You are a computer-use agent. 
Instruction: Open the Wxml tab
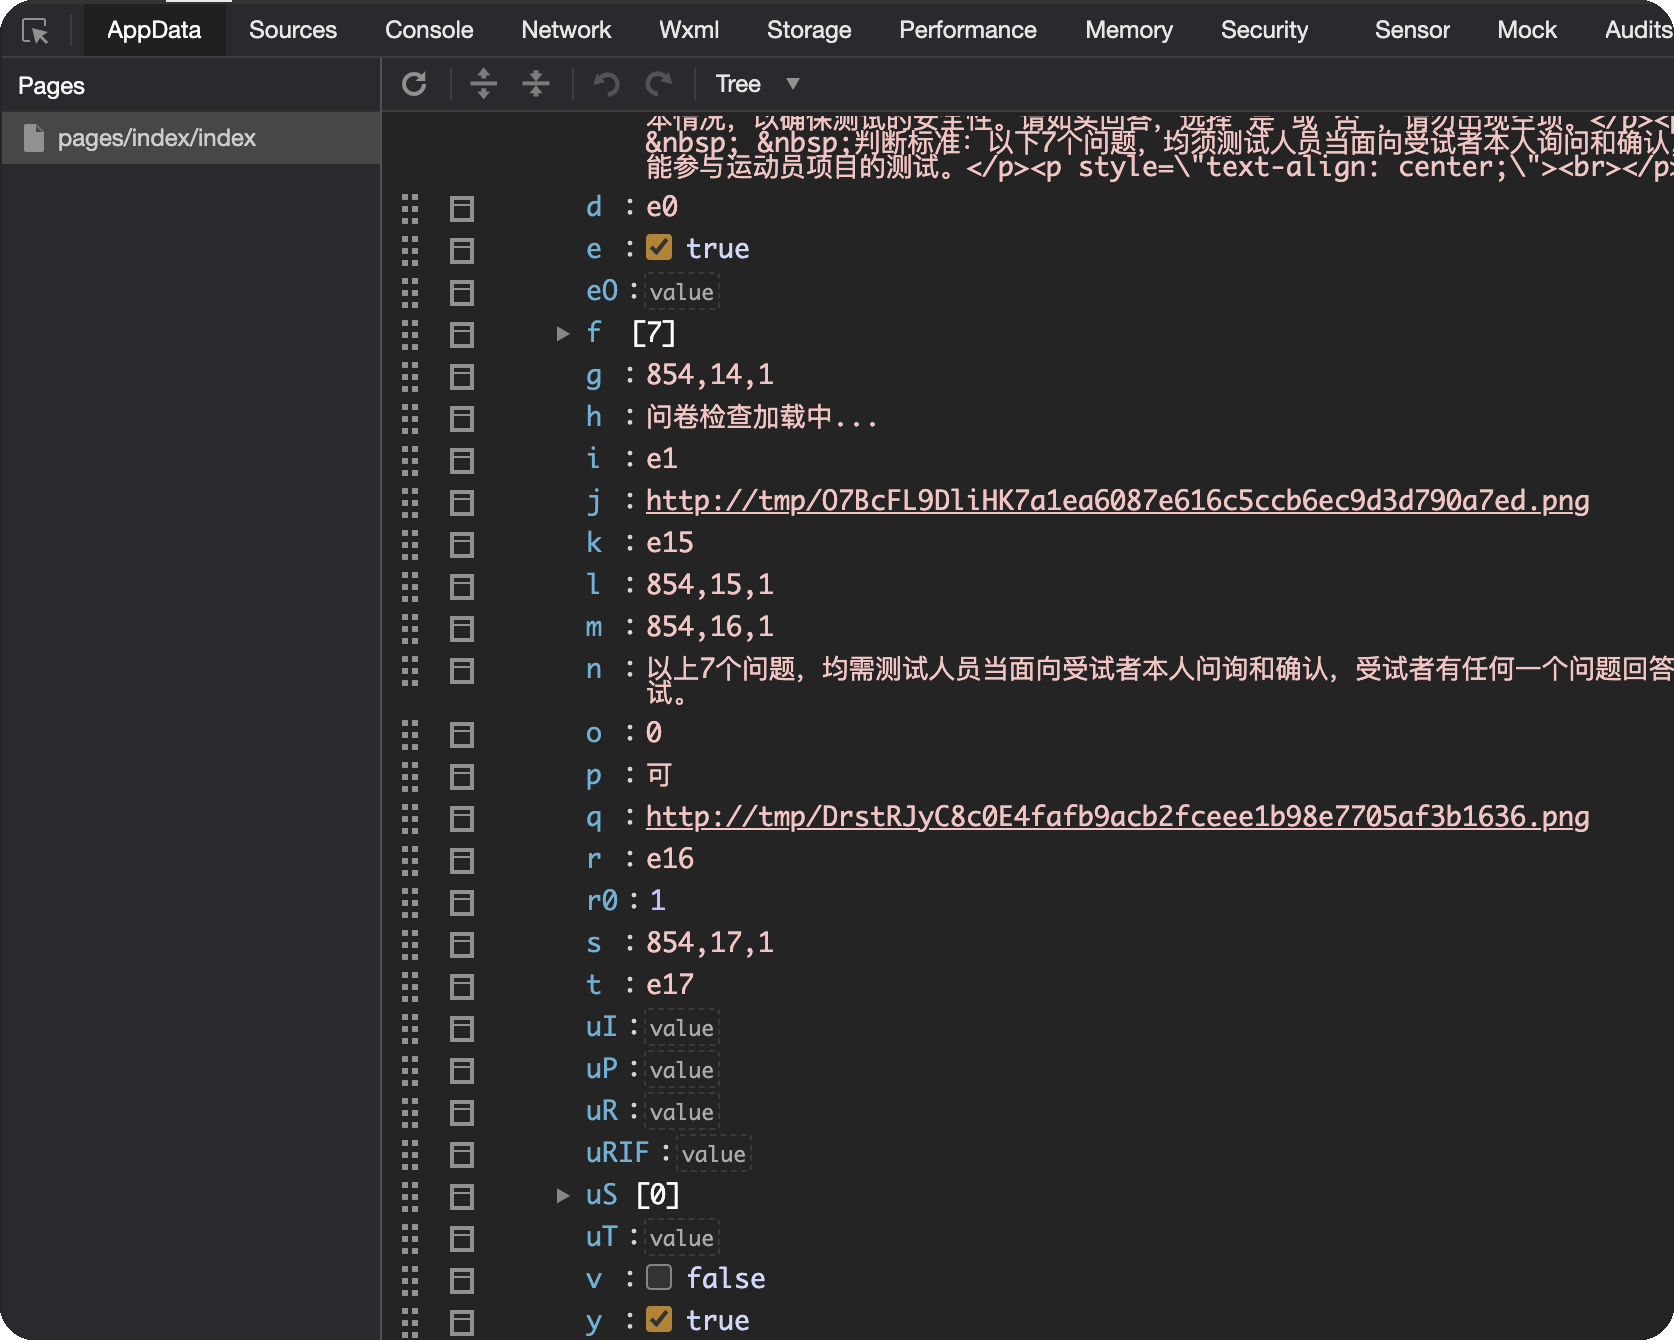[x=689, y=30]
